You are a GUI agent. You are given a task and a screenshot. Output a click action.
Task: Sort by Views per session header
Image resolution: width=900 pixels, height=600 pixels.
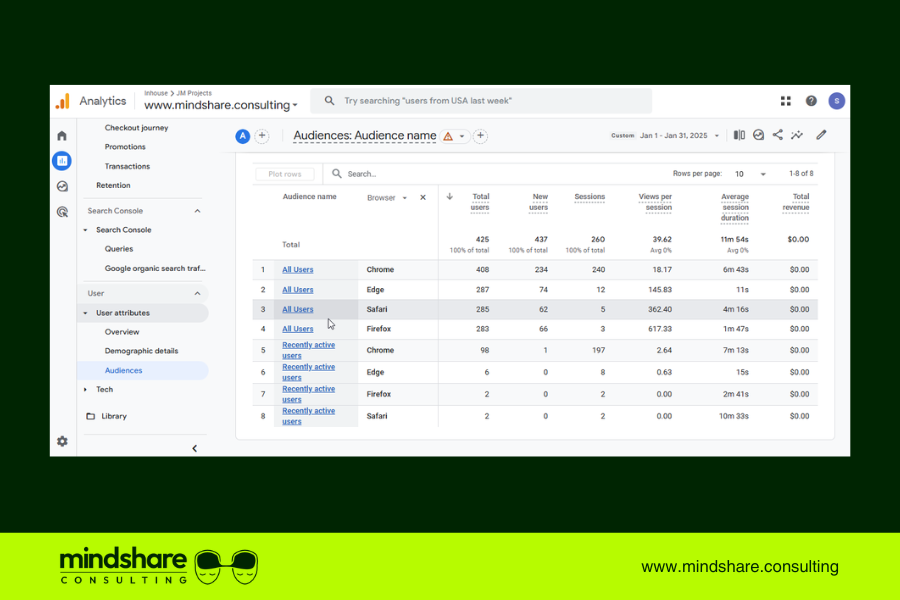[655, 202]
